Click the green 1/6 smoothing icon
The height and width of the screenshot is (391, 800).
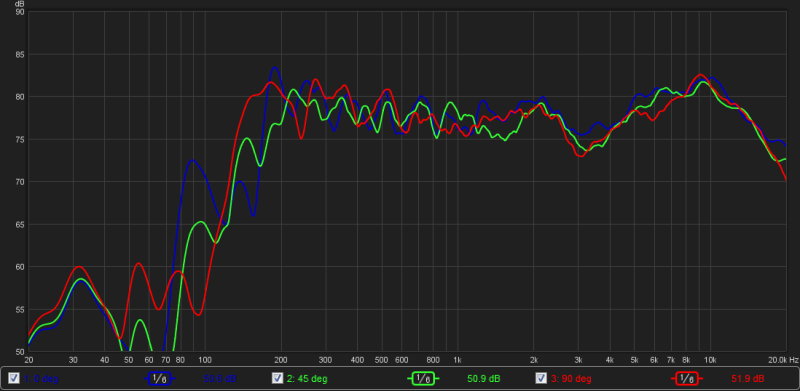tap(423, 378)
